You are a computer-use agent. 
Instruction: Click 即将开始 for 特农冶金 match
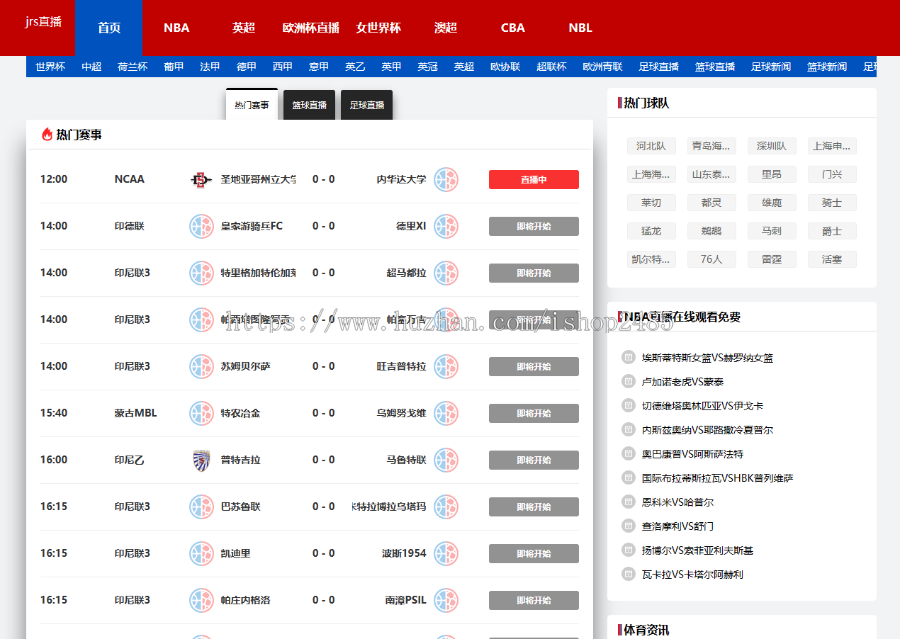[x=534, y=413]
